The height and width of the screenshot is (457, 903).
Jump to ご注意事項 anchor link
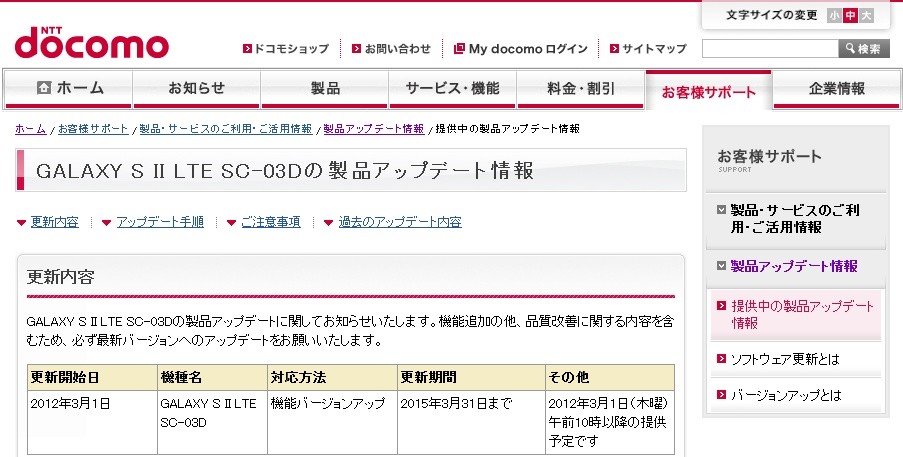tap(271, 222)
